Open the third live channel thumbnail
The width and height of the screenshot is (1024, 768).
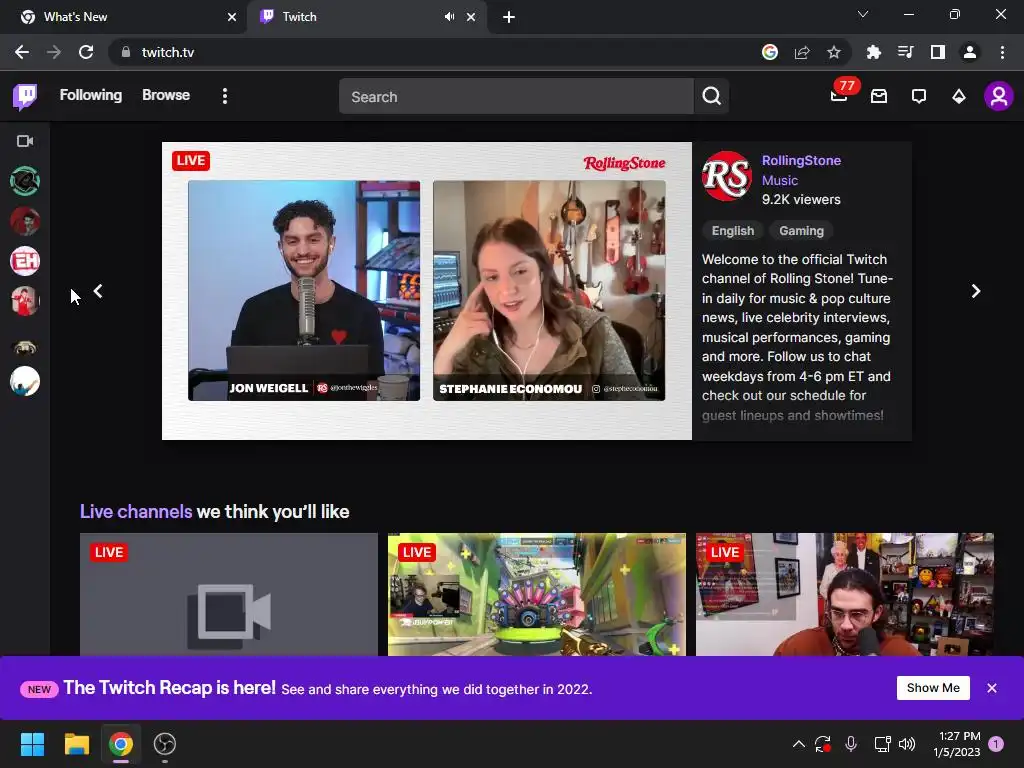844,594
